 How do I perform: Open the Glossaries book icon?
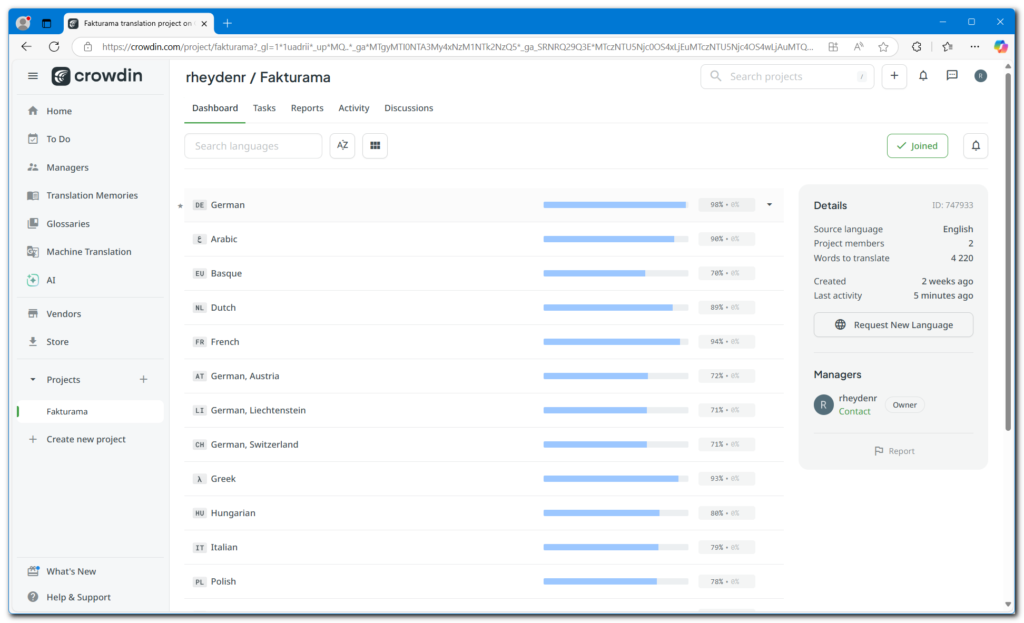pos(33,223)
